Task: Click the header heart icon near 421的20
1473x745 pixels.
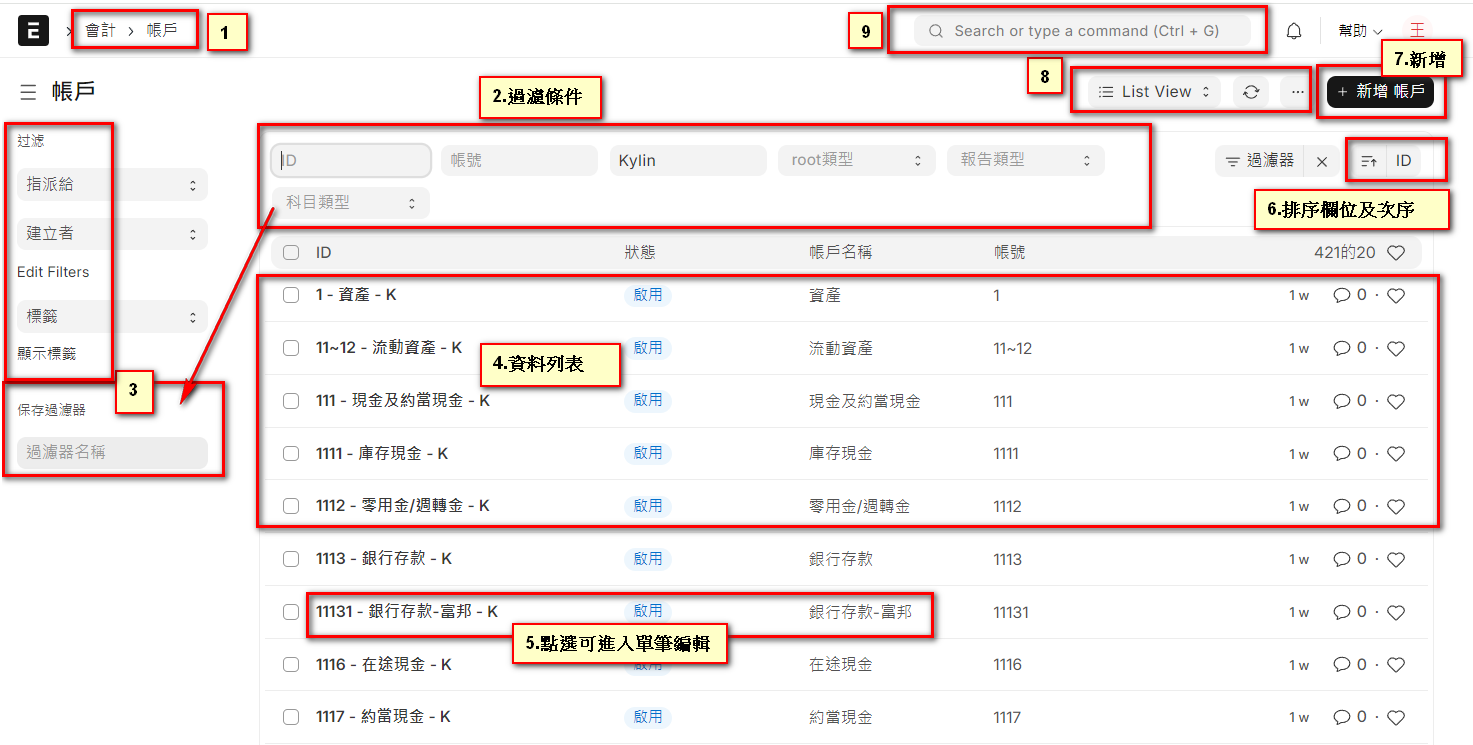Action: coord(1397,253)
